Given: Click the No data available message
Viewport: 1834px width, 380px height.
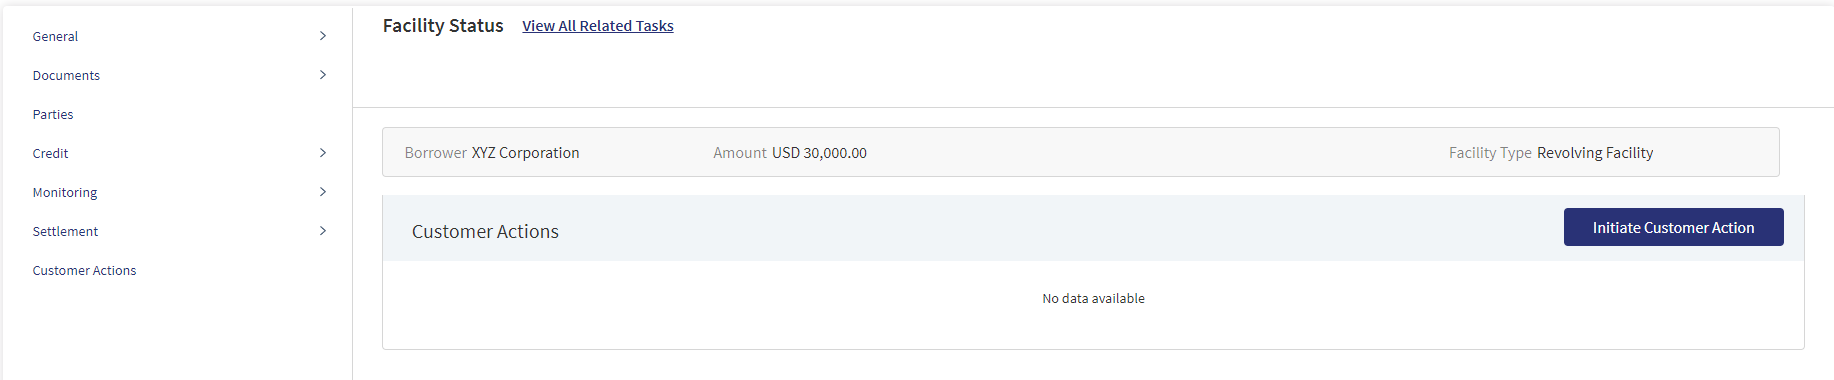Looking at the screenshot, I should (x=1093, y=298).
